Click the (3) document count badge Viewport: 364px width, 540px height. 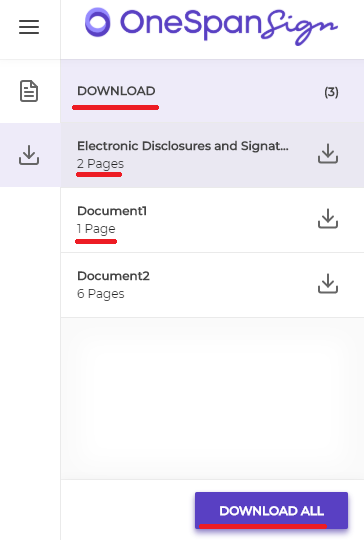pos(331,92)
